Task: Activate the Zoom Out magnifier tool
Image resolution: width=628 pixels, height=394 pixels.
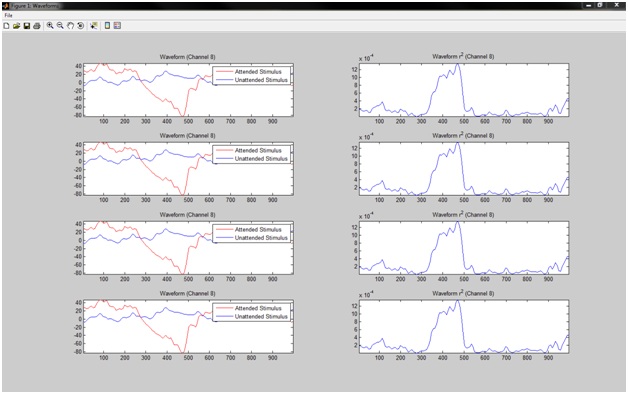Action: click(x=60, y=26)
